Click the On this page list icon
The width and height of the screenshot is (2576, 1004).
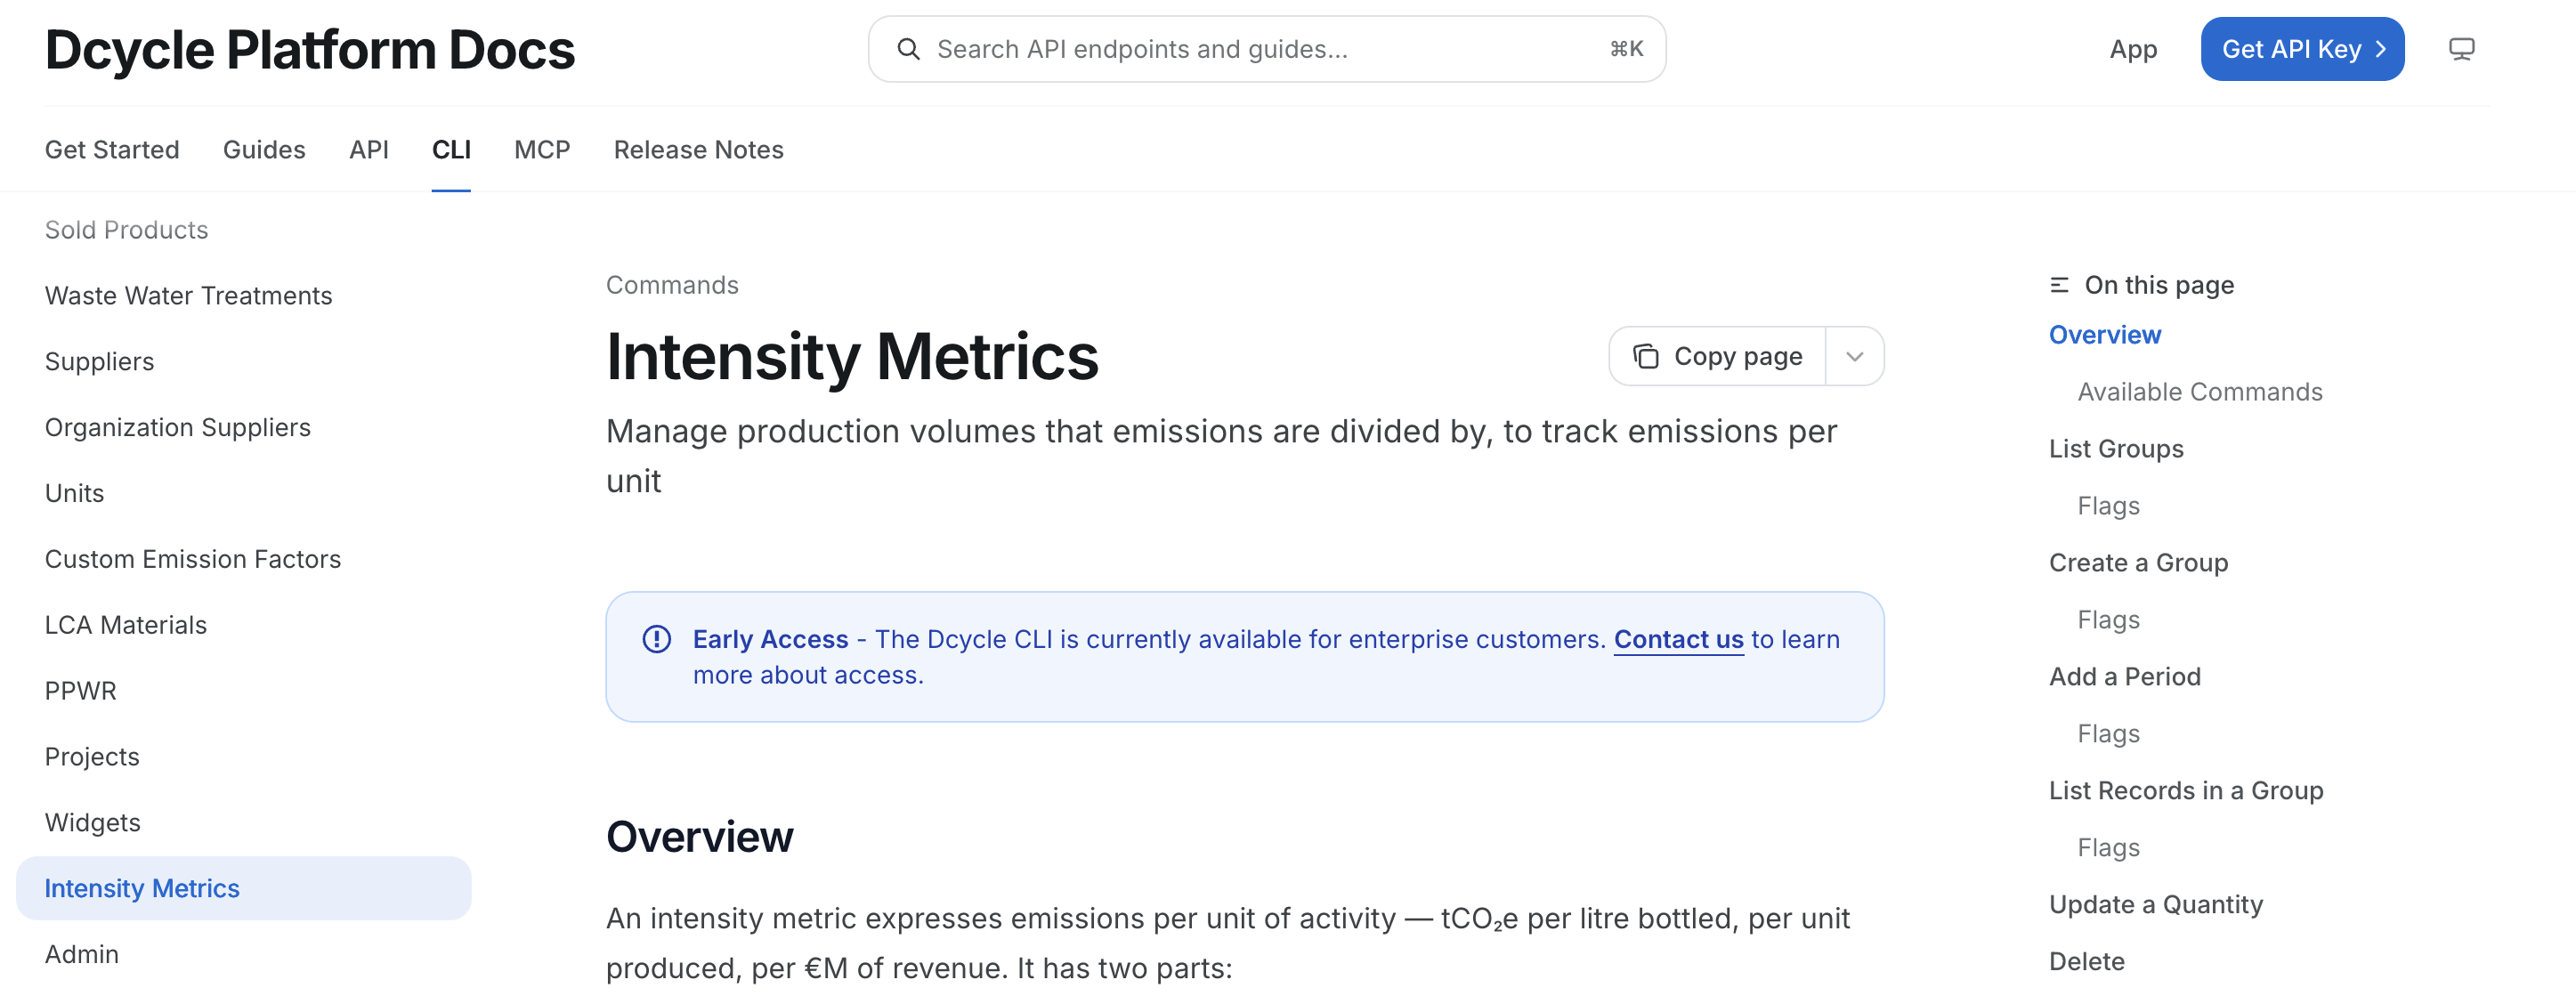tap(2059, 285)
